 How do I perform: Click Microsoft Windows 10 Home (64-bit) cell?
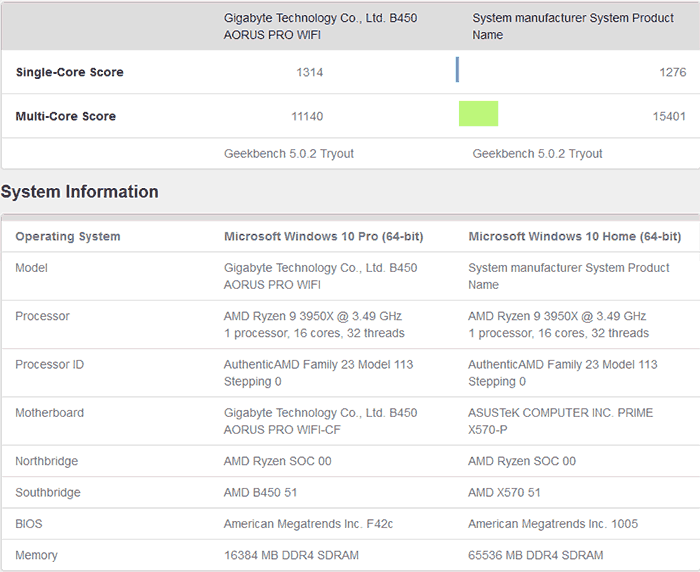coord(574,237)
